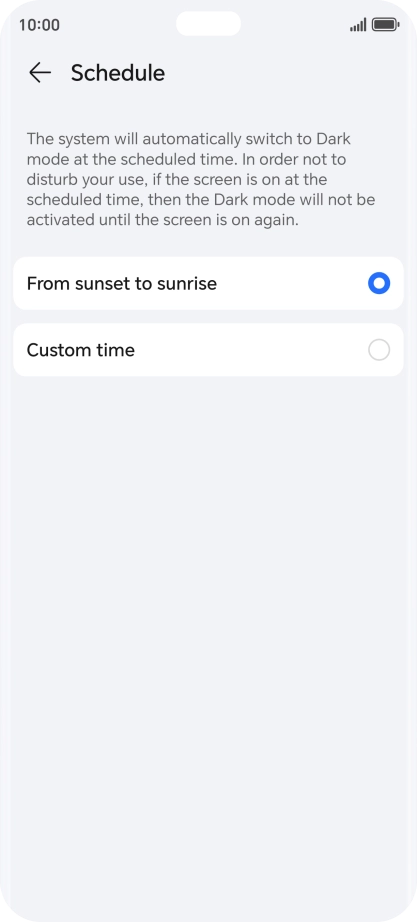The height and width of the screenshot is (922, 417).
Task: Tap the white card containing sunset option
Action: coord(208,283)
